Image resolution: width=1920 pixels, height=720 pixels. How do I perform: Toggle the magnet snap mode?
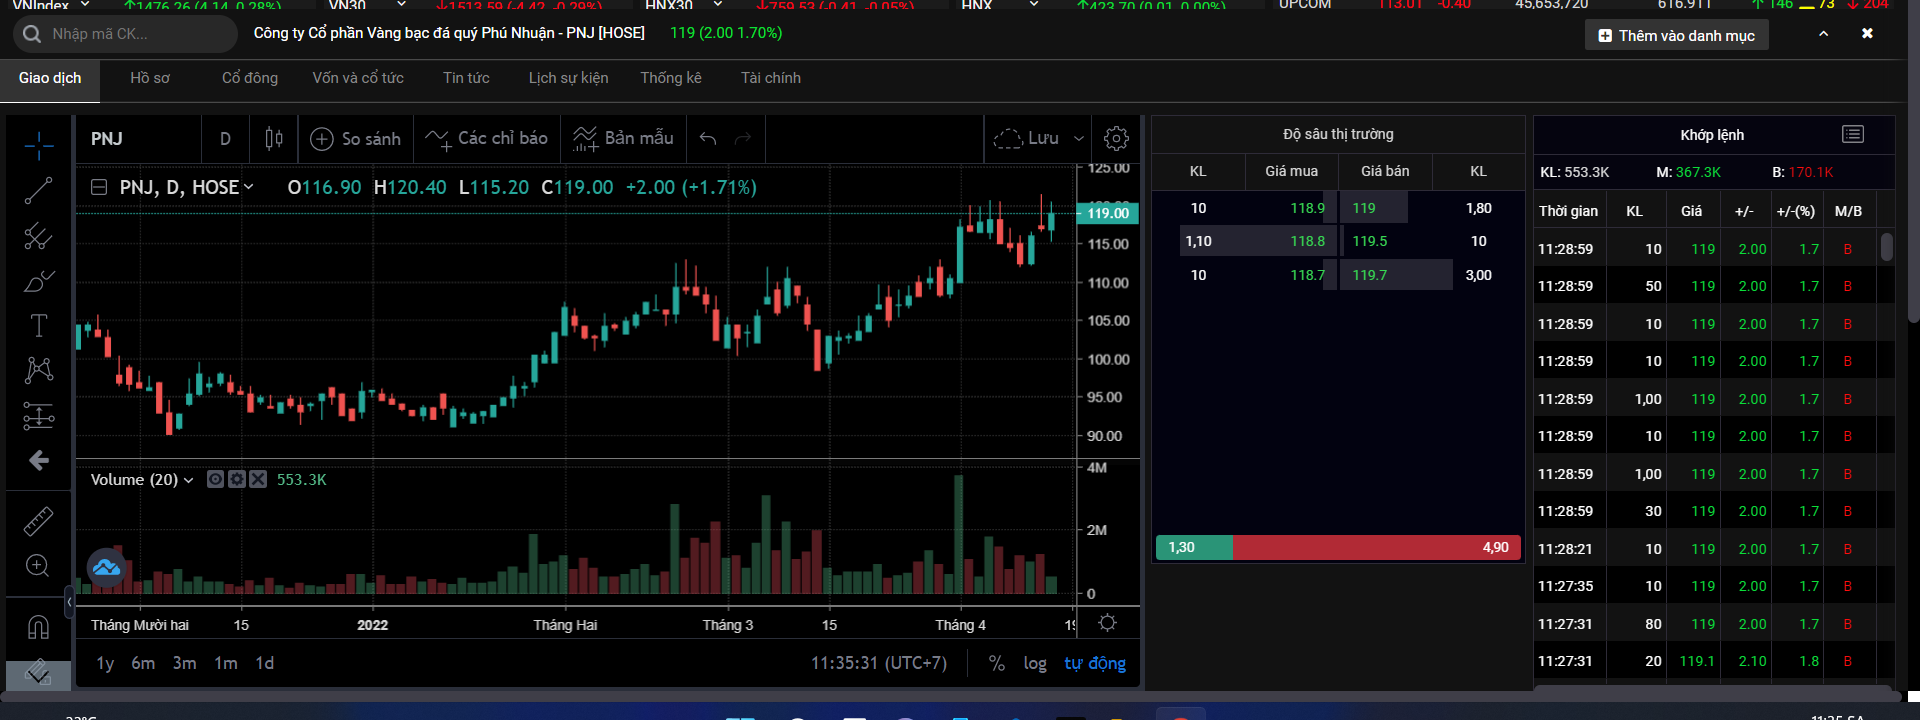[38, 627]
